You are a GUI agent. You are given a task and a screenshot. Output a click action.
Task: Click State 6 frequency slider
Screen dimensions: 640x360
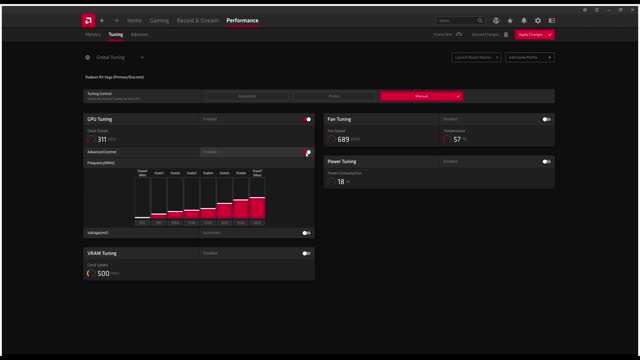(x=241, y=198)
